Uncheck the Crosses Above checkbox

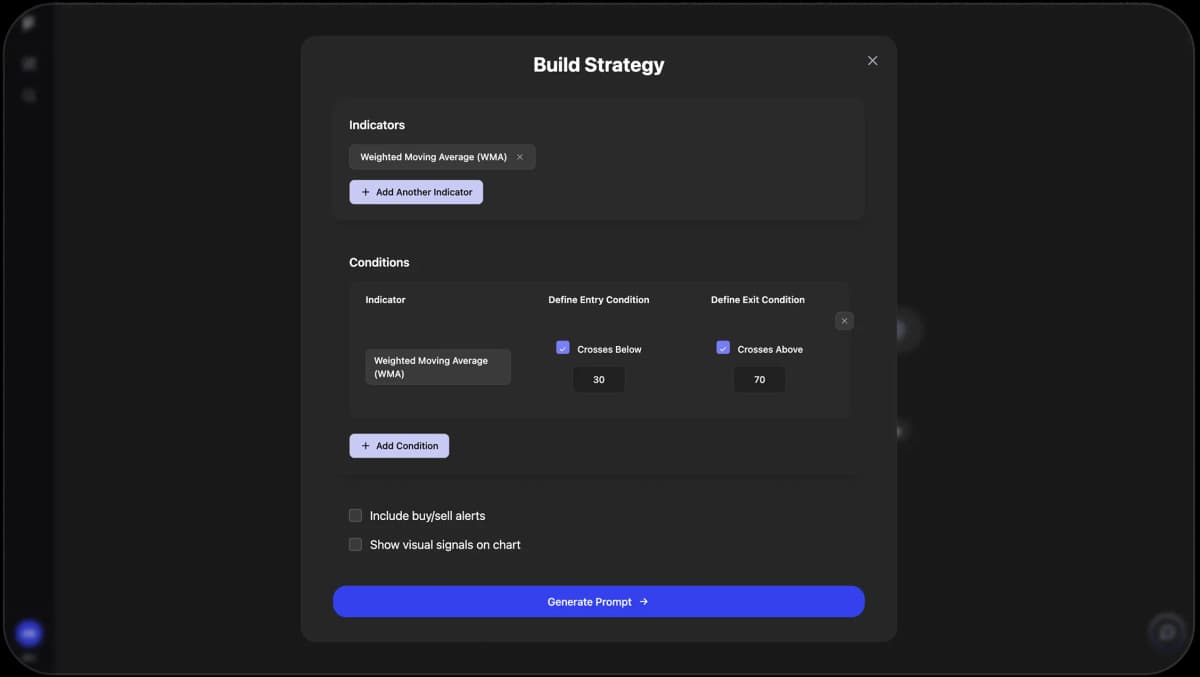pyautogui.click(x=723, y=348)
